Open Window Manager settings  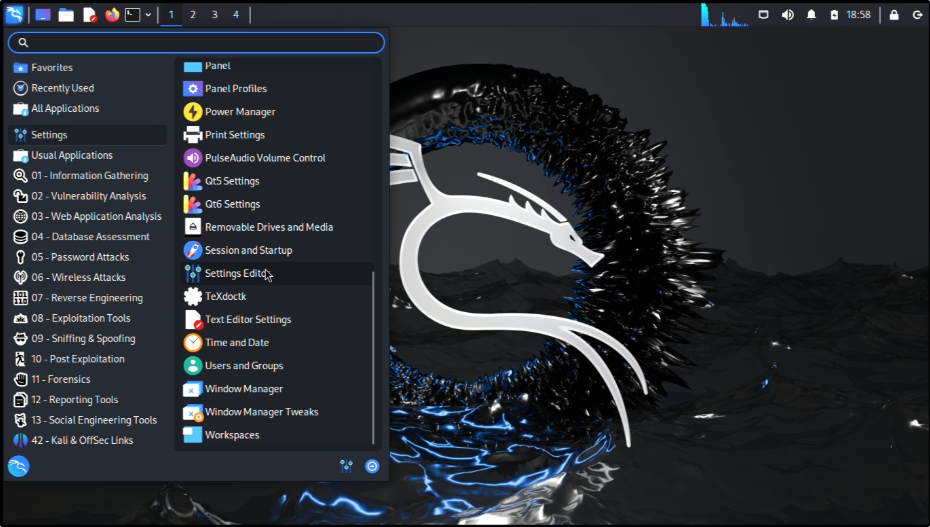tap(277, 389)
